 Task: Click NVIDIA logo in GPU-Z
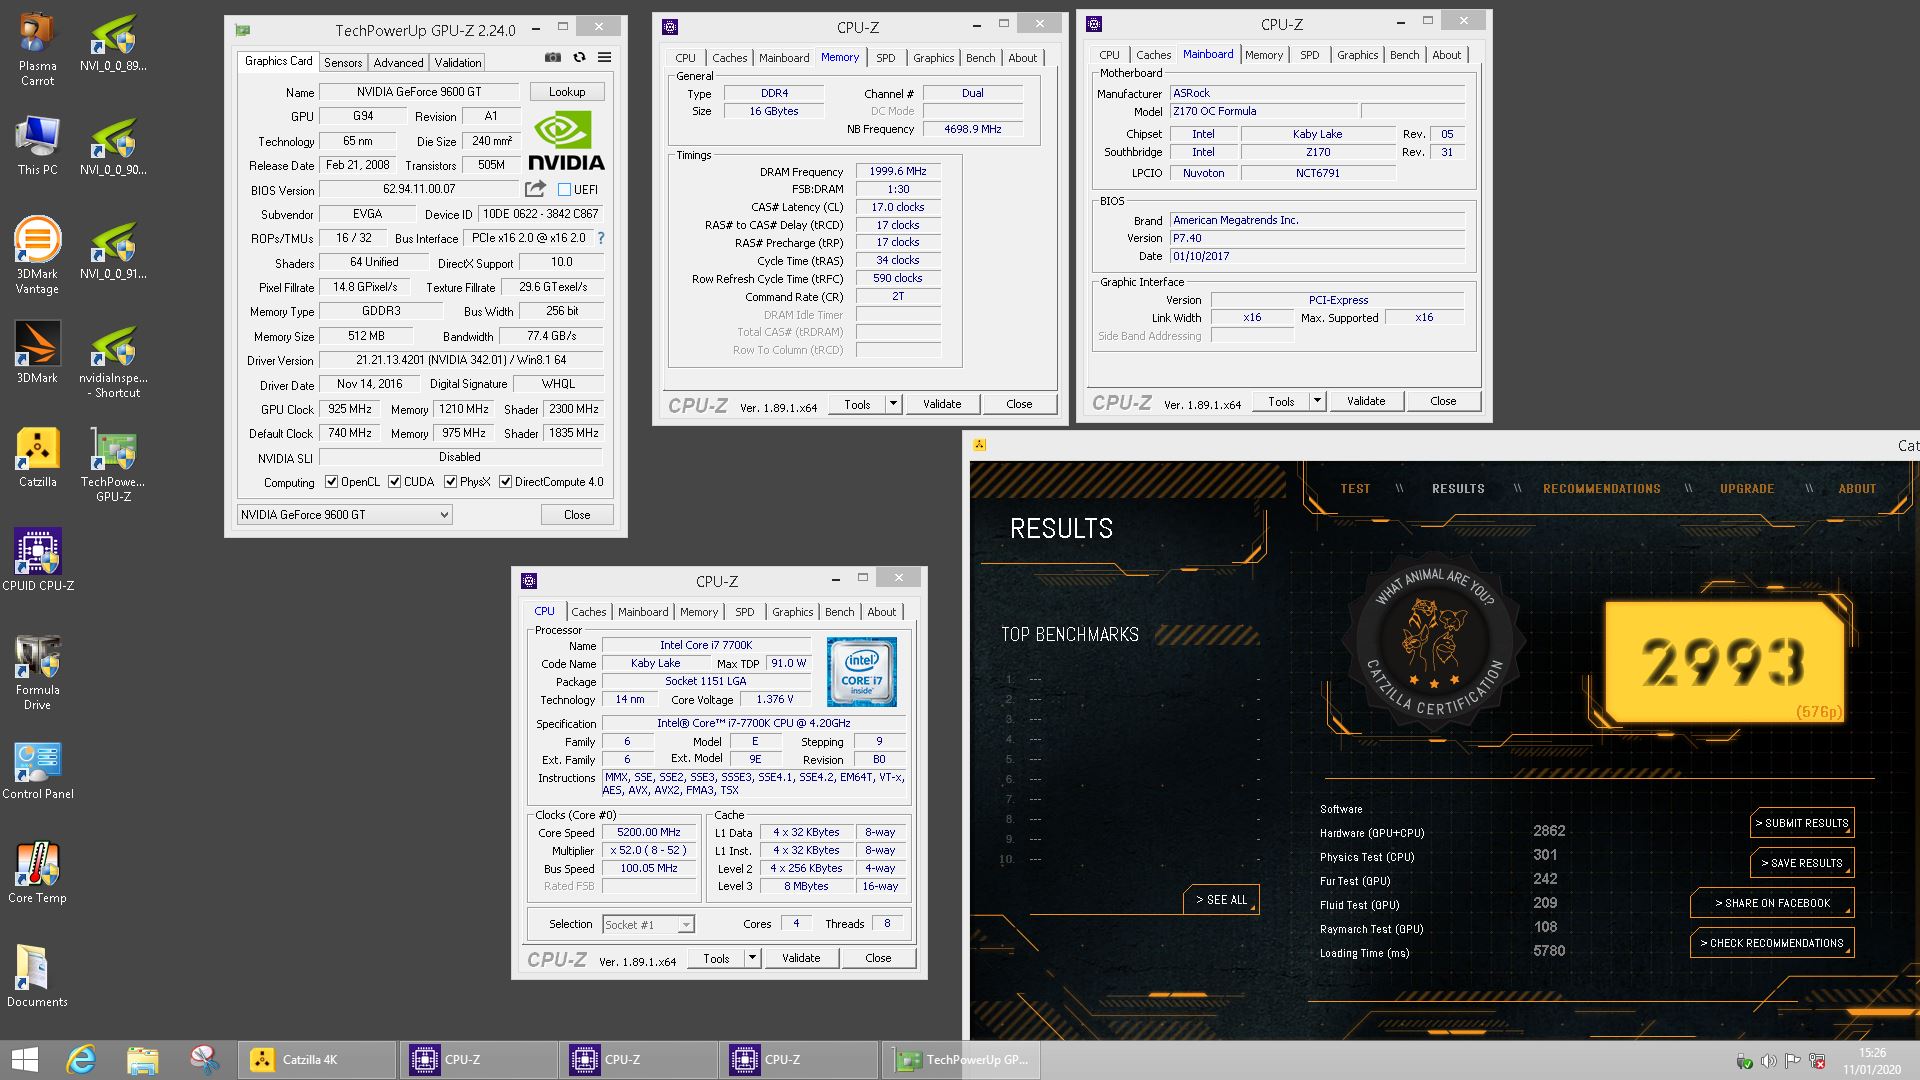(x=565, y=141)
